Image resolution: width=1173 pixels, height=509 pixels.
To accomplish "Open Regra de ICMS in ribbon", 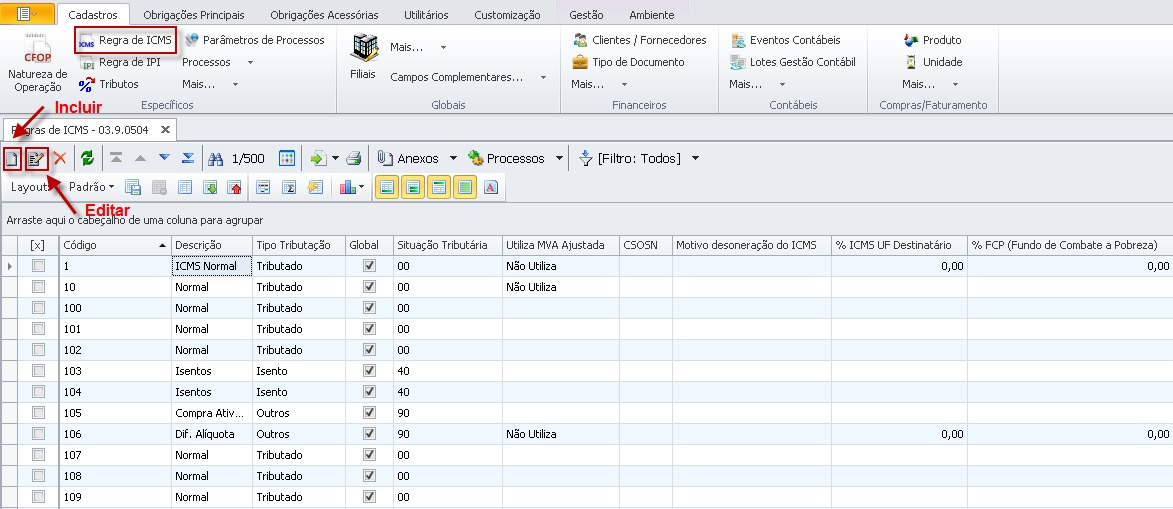I will point(126,40).
